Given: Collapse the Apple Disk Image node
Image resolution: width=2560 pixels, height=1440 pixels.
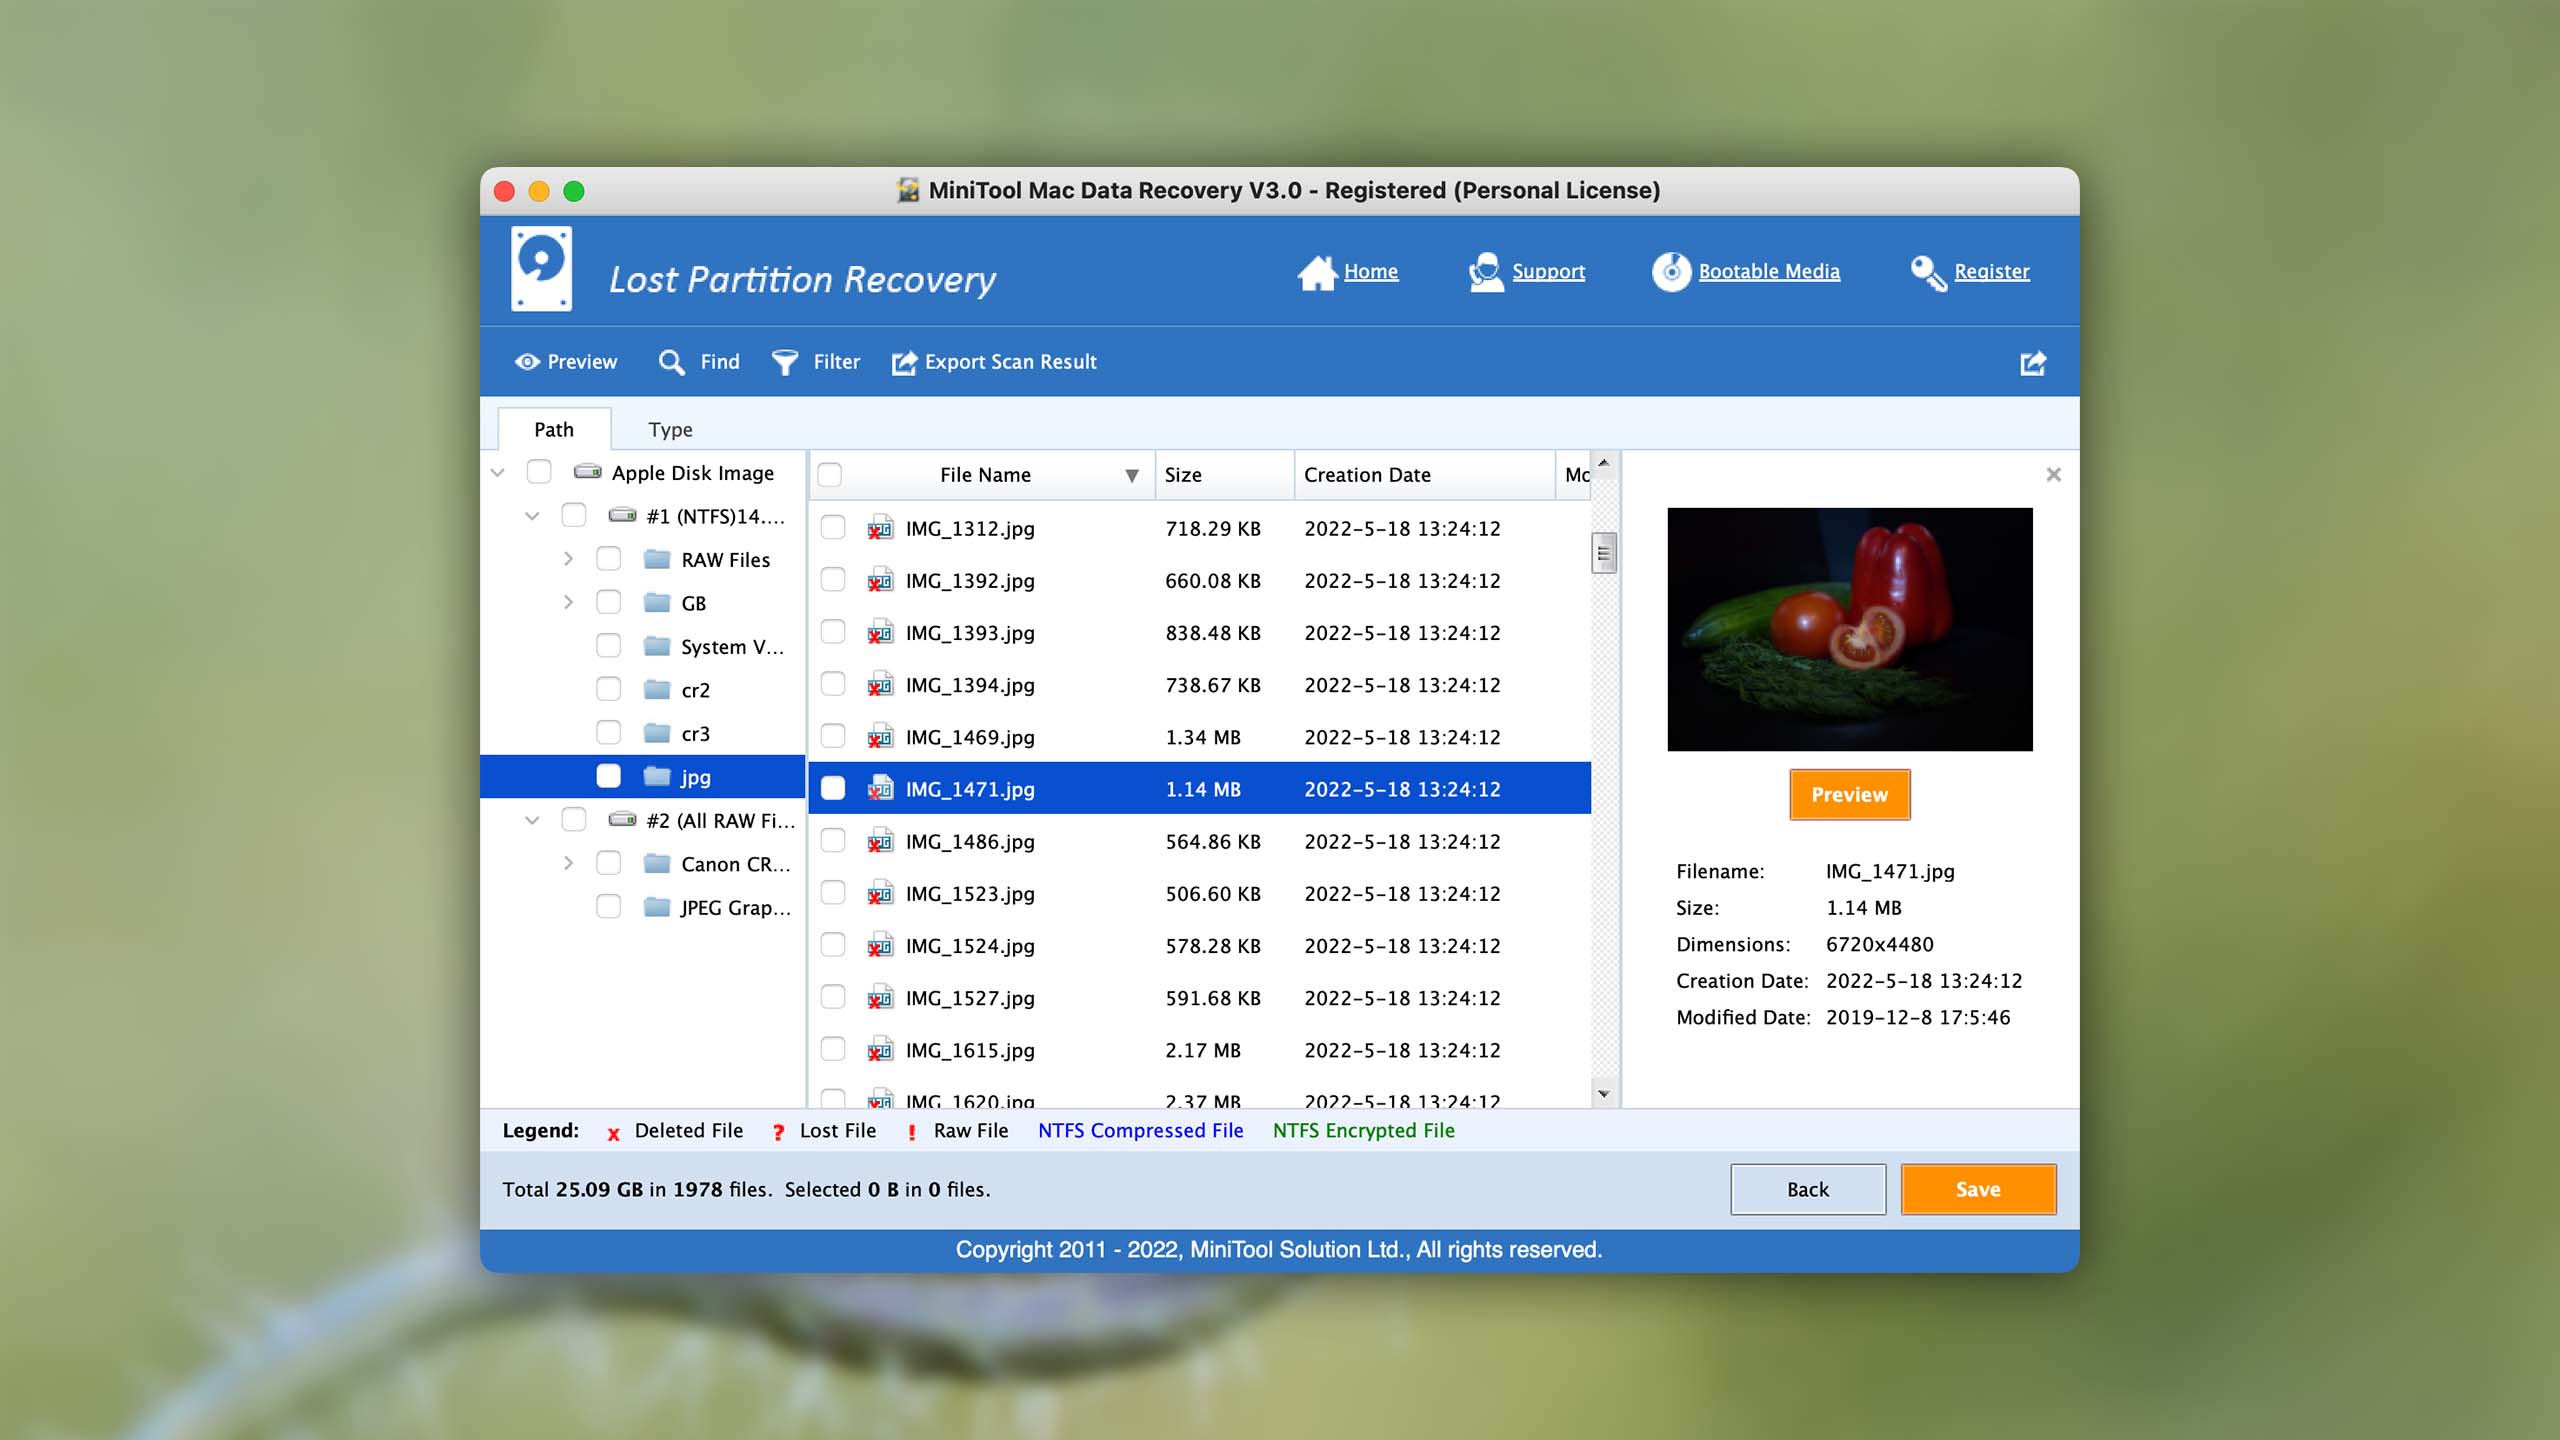Looking at the screenshot, I should [497, 473].
